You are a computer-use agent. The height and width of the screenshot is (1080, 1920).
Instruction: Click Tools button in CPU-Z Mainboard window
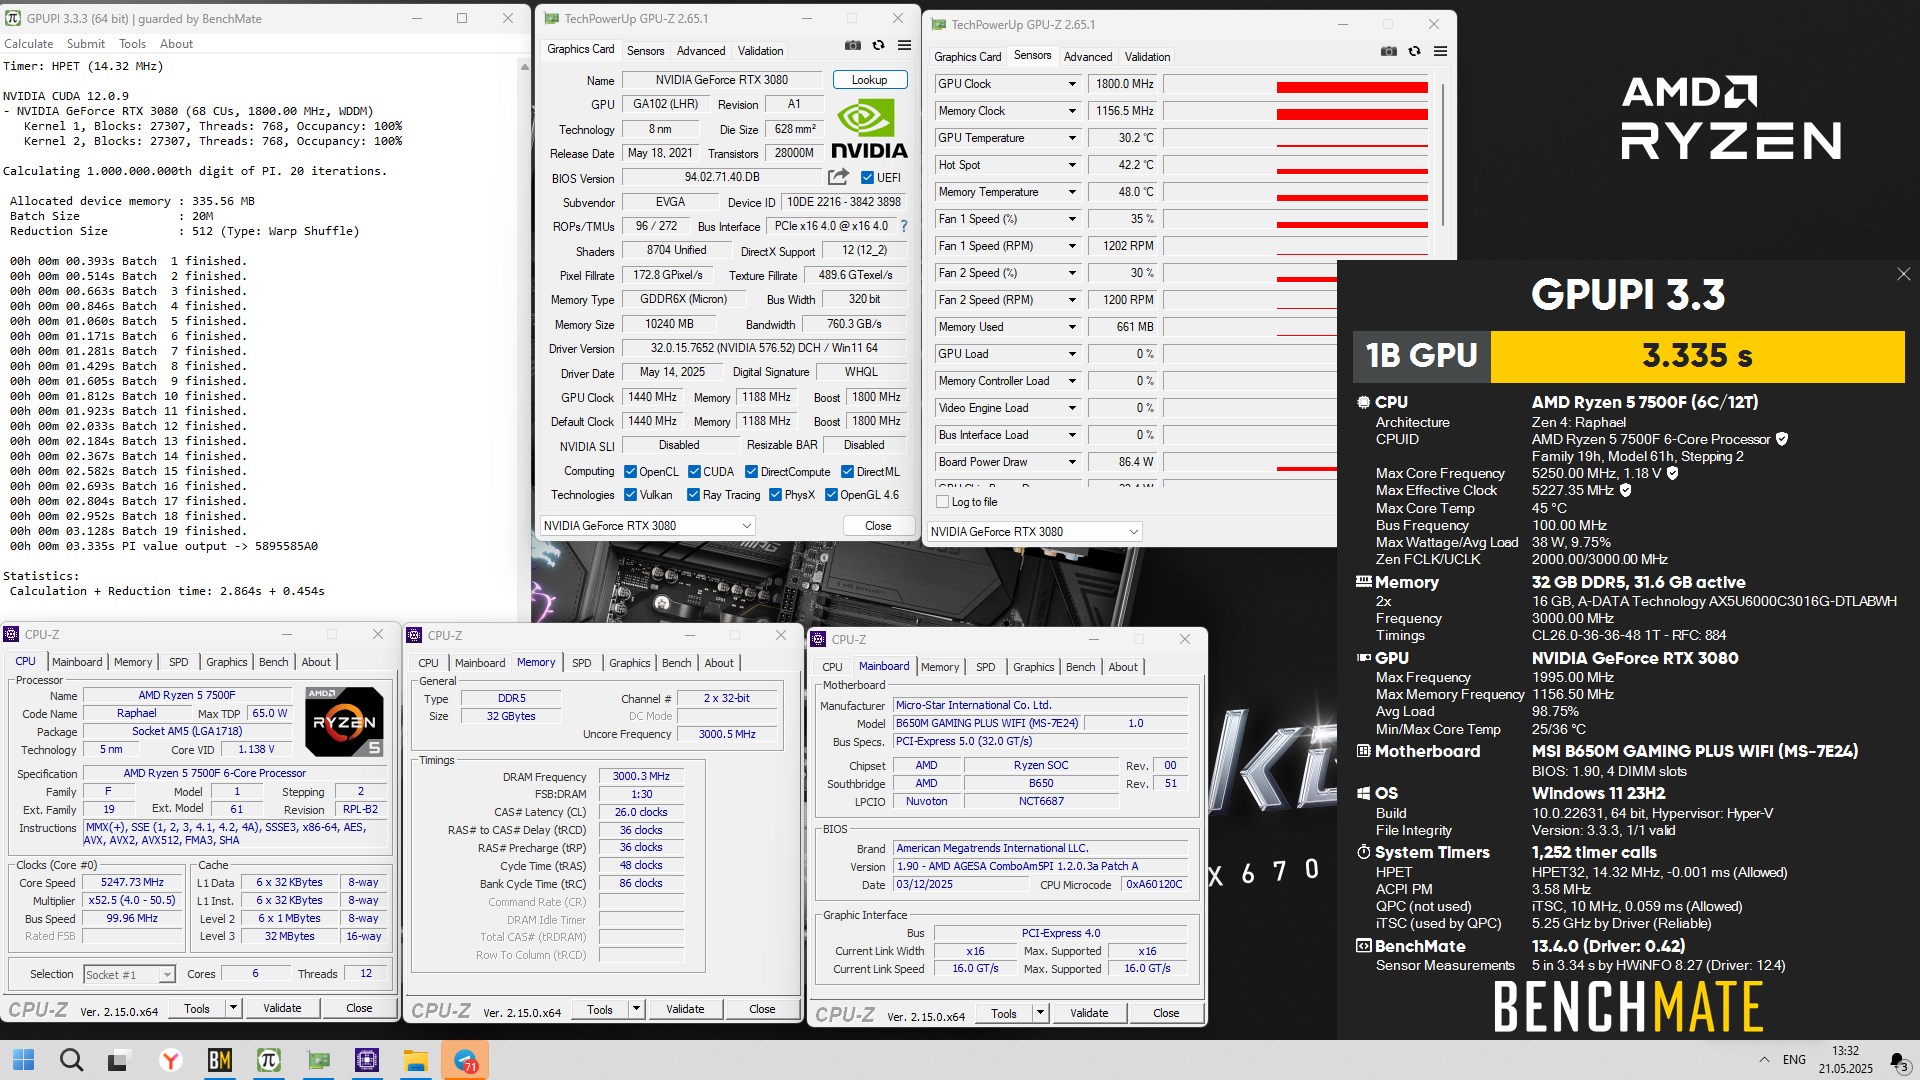pos(1004,1014)
